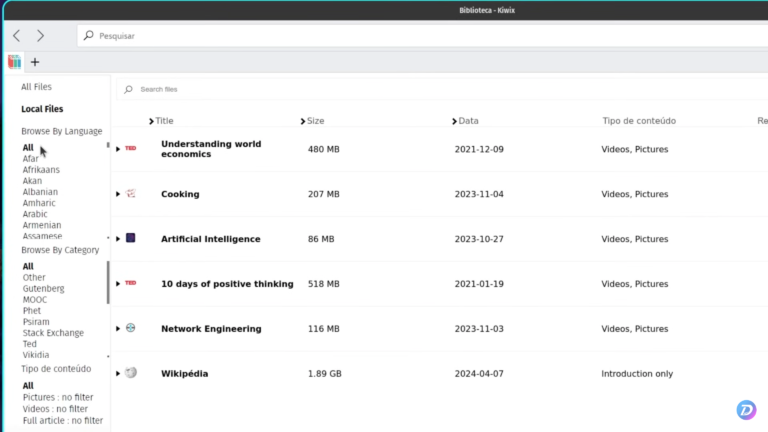Toggle the Videos : no filter option
The width and height of the screenshot is (768, 432).
coord(55,409)
